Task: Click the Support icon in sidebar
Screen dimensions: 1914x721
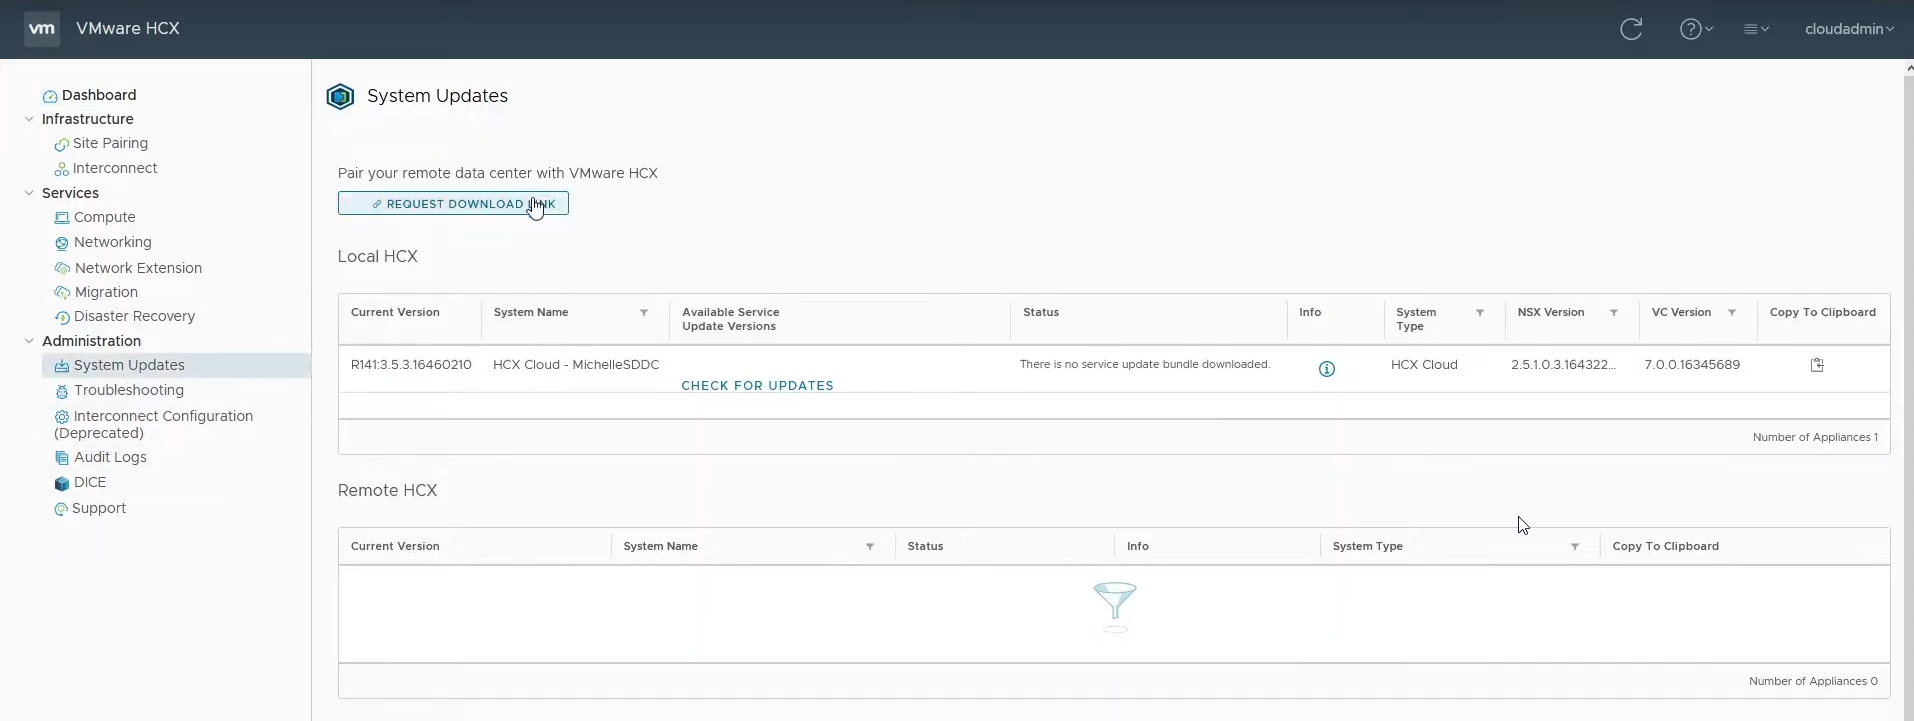Action: pos(61,509)
